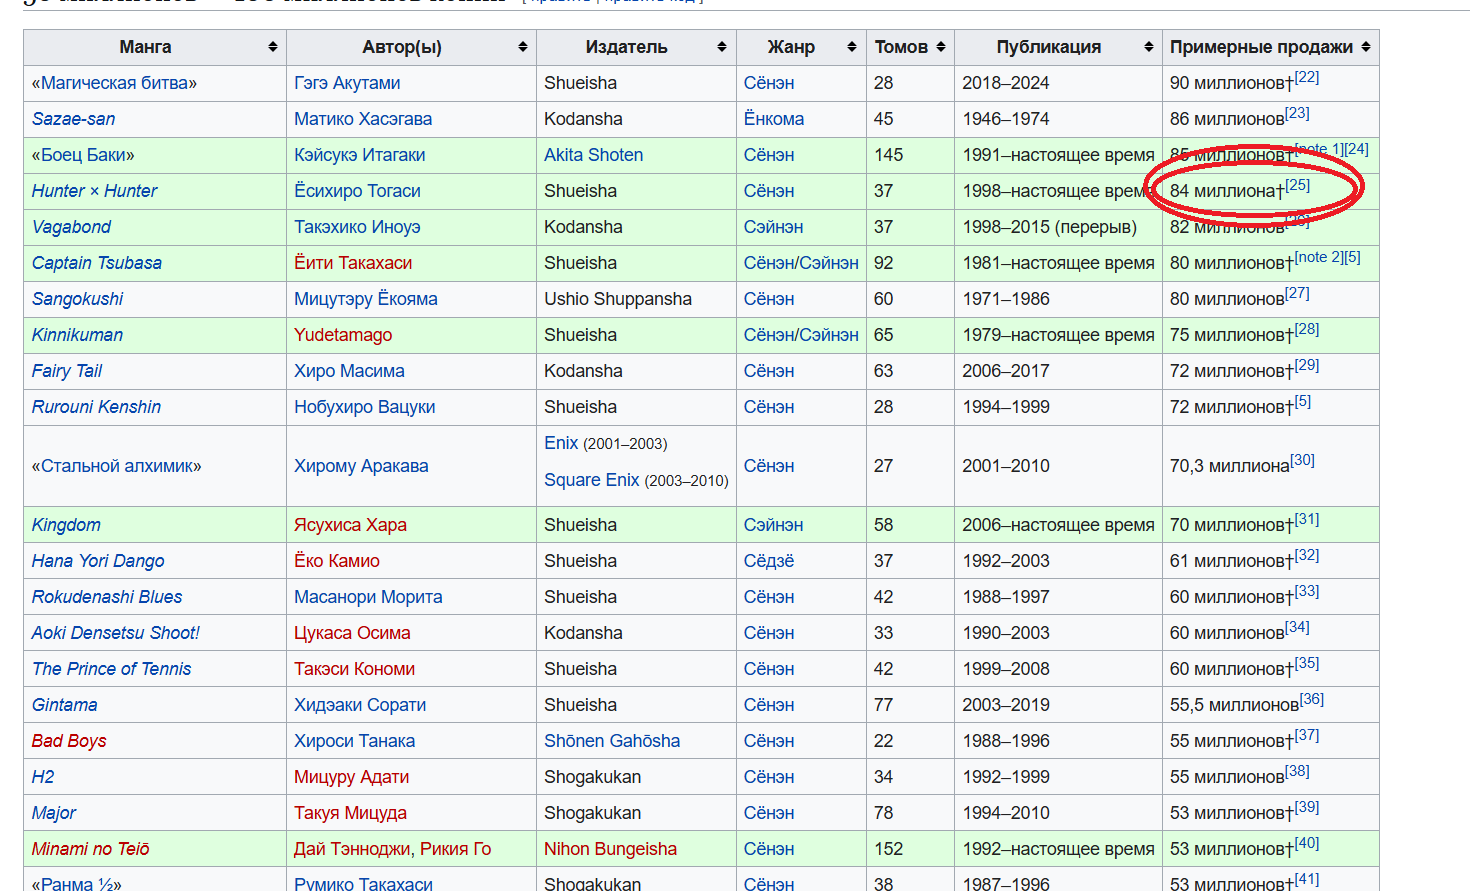Open the Rokudenashi Blues link
Image resolution: width=1470 pixels, height=891 pixels.
coord(107,597)
